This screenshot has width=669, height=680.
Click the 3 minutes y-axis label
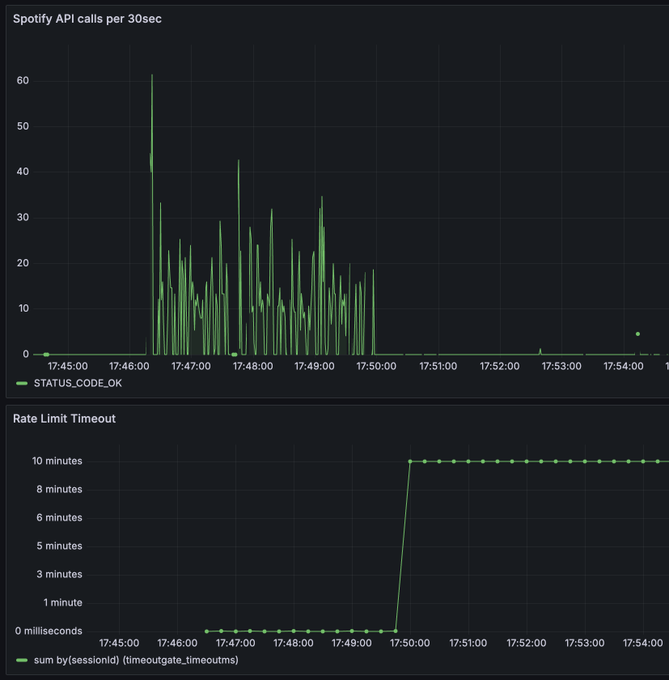pos(59,574)
